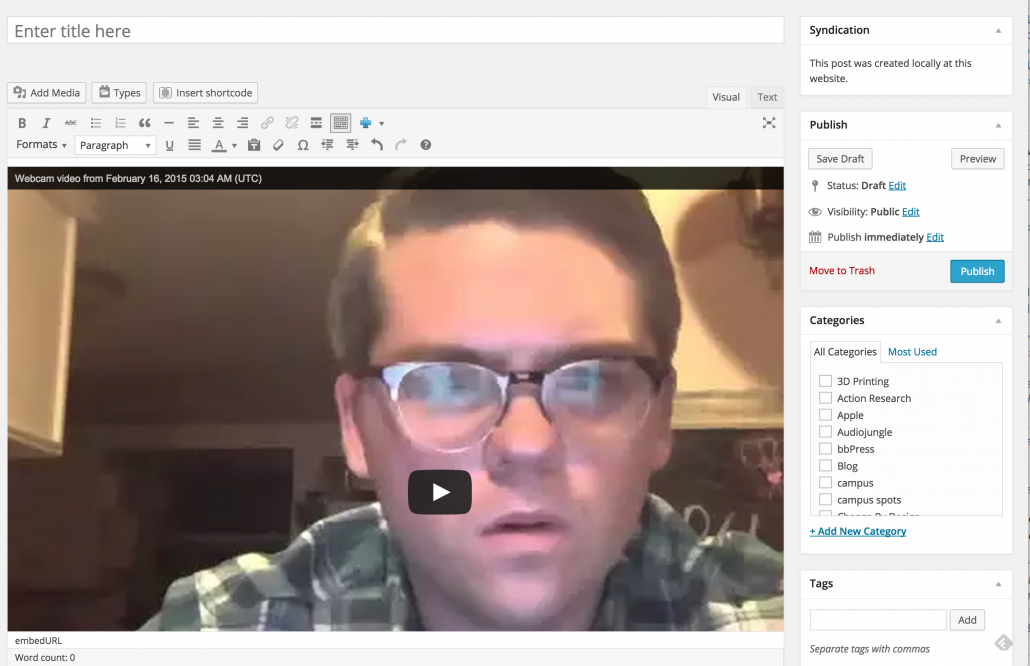Image resolution: width=1030 pixels, height=666 pixels.
Task: Toggle the toolbar kitchen sink
Action: (341, 123)
